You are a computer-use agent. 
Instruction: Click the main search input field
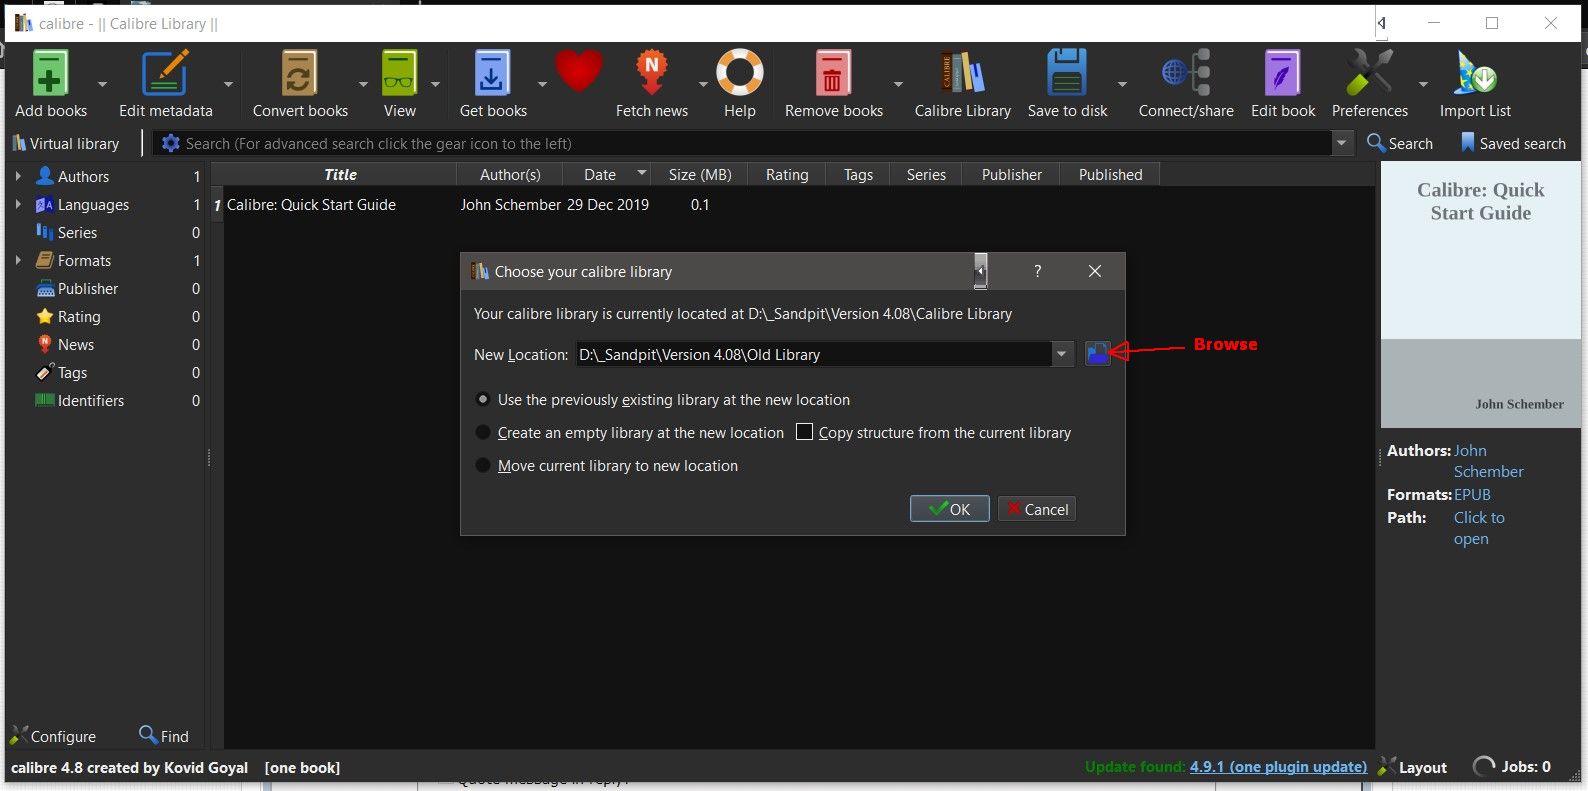click(x=757, y=143)
